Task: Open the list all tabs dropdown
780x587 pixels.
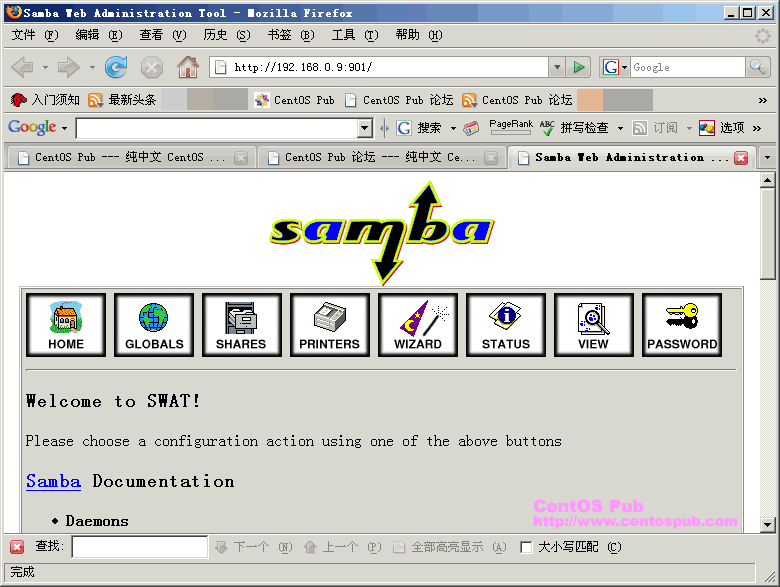Action: click(767, 158)
